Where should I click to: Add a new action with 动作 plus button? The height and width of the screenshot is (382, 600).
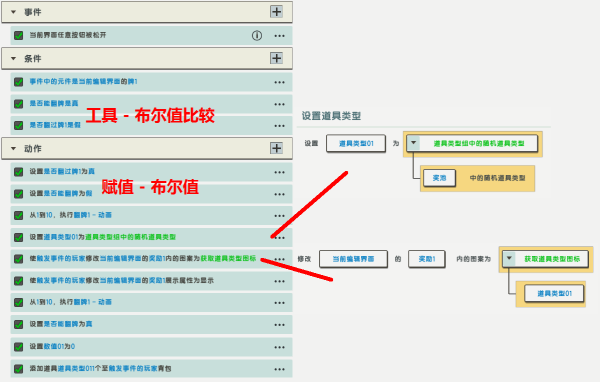pyautogui.click(x=276, y=148)
